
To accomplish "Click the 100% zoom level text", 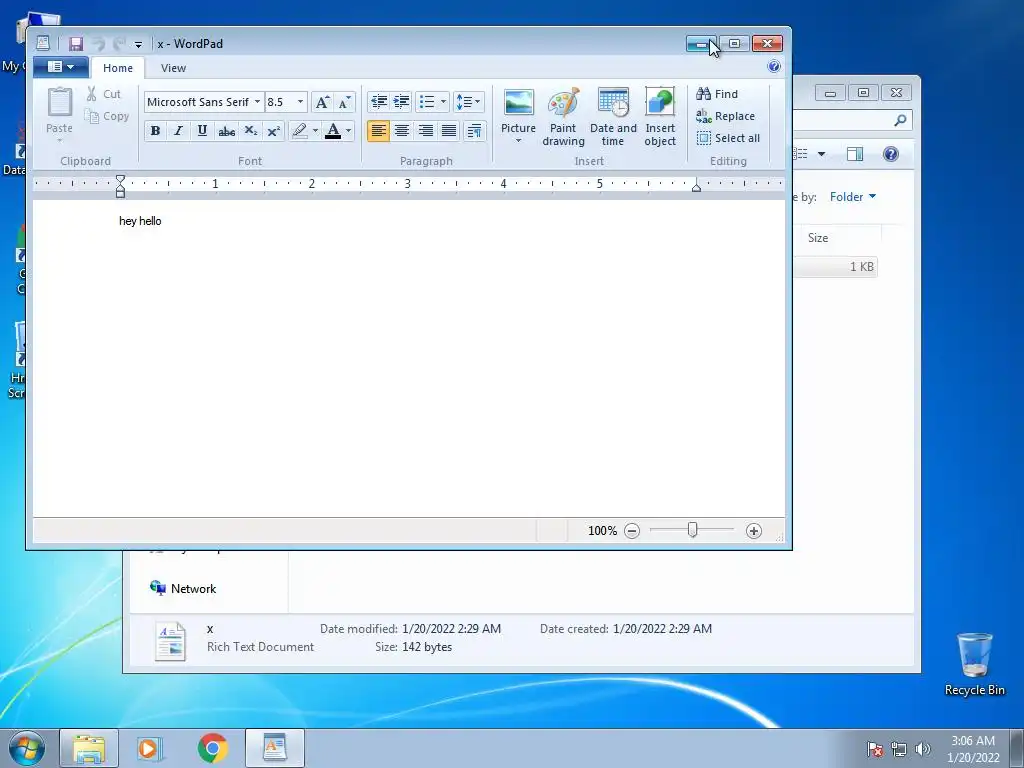I will 602,531.
